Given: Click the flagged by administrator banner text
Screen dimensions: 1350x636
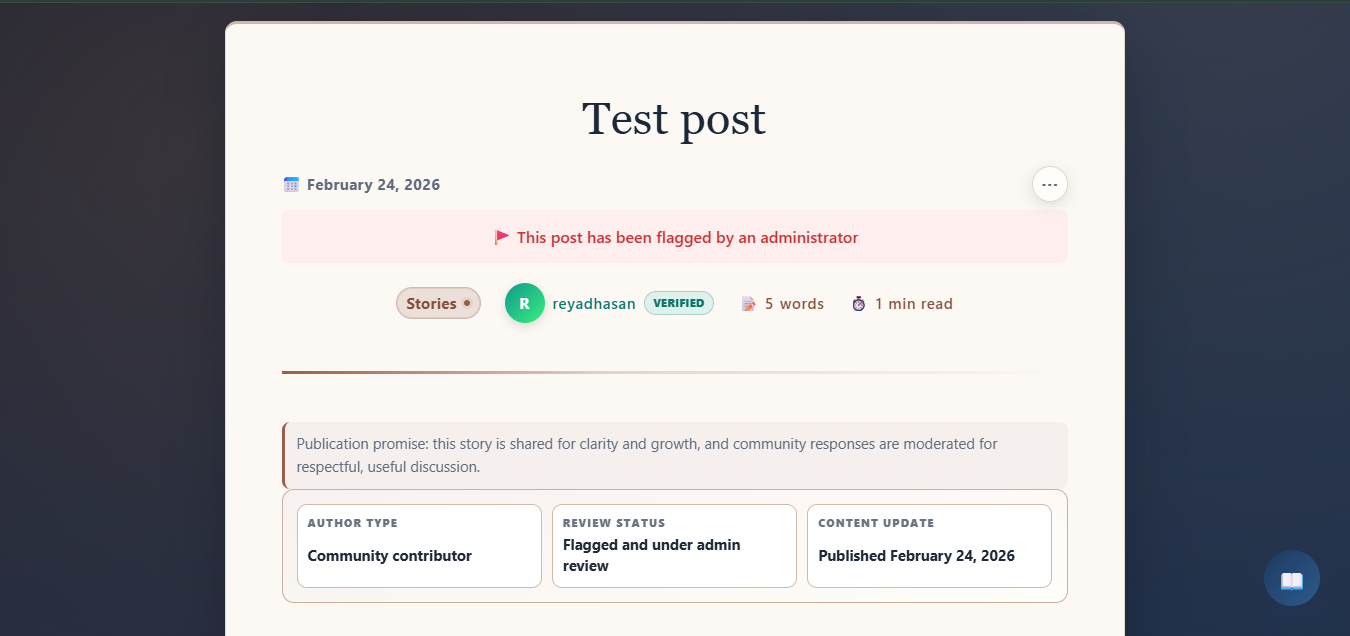Looking at the screenshot, I should point(687,238).
